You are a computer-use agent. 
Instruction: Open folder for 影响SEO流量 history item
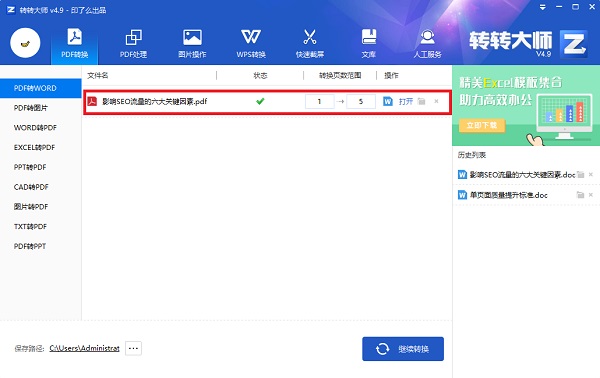click(580, 174)
